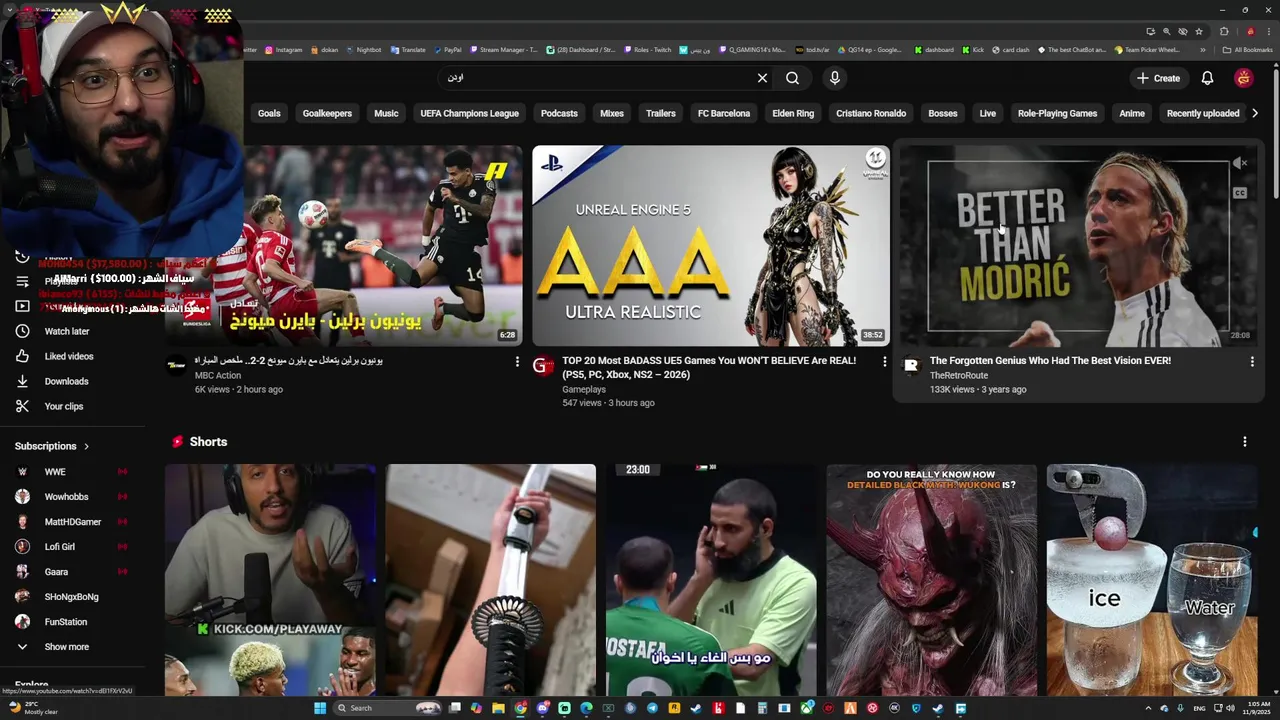Click the Windows taskbar Search box
The image size is (1280, 720).
point(387,708)
